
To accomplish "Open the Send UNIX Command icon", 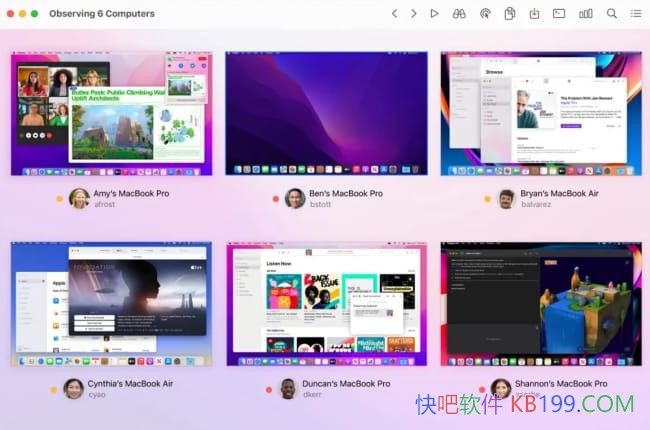I will [560, 14].
